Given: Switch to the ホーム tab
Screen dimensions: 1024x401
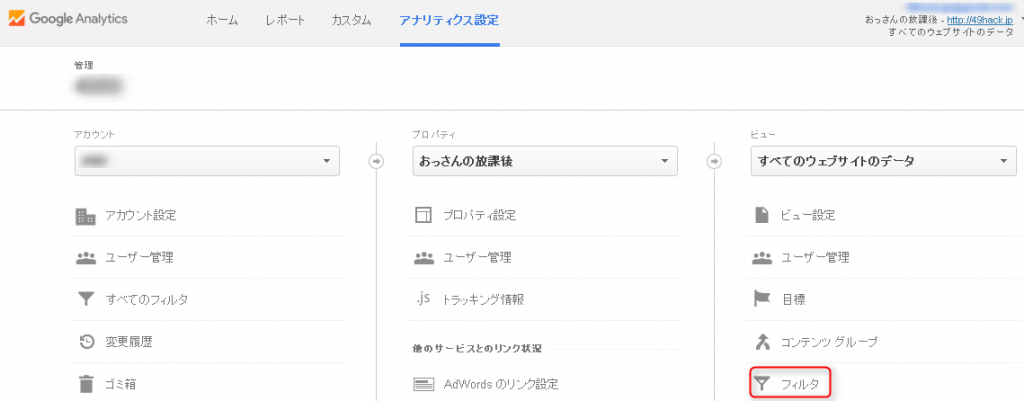Looking at the screenshot, I should tap(222, 21).
